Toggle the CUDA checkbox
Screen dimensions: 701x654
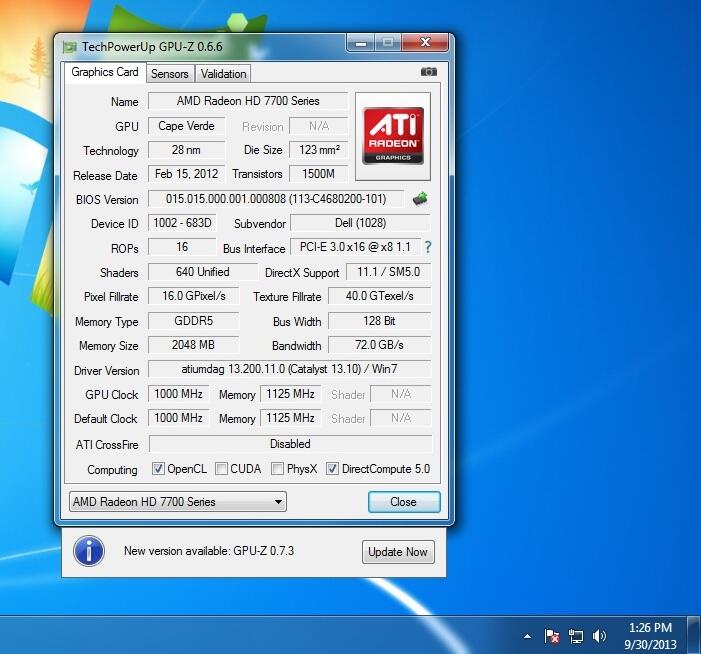(221, 468)
